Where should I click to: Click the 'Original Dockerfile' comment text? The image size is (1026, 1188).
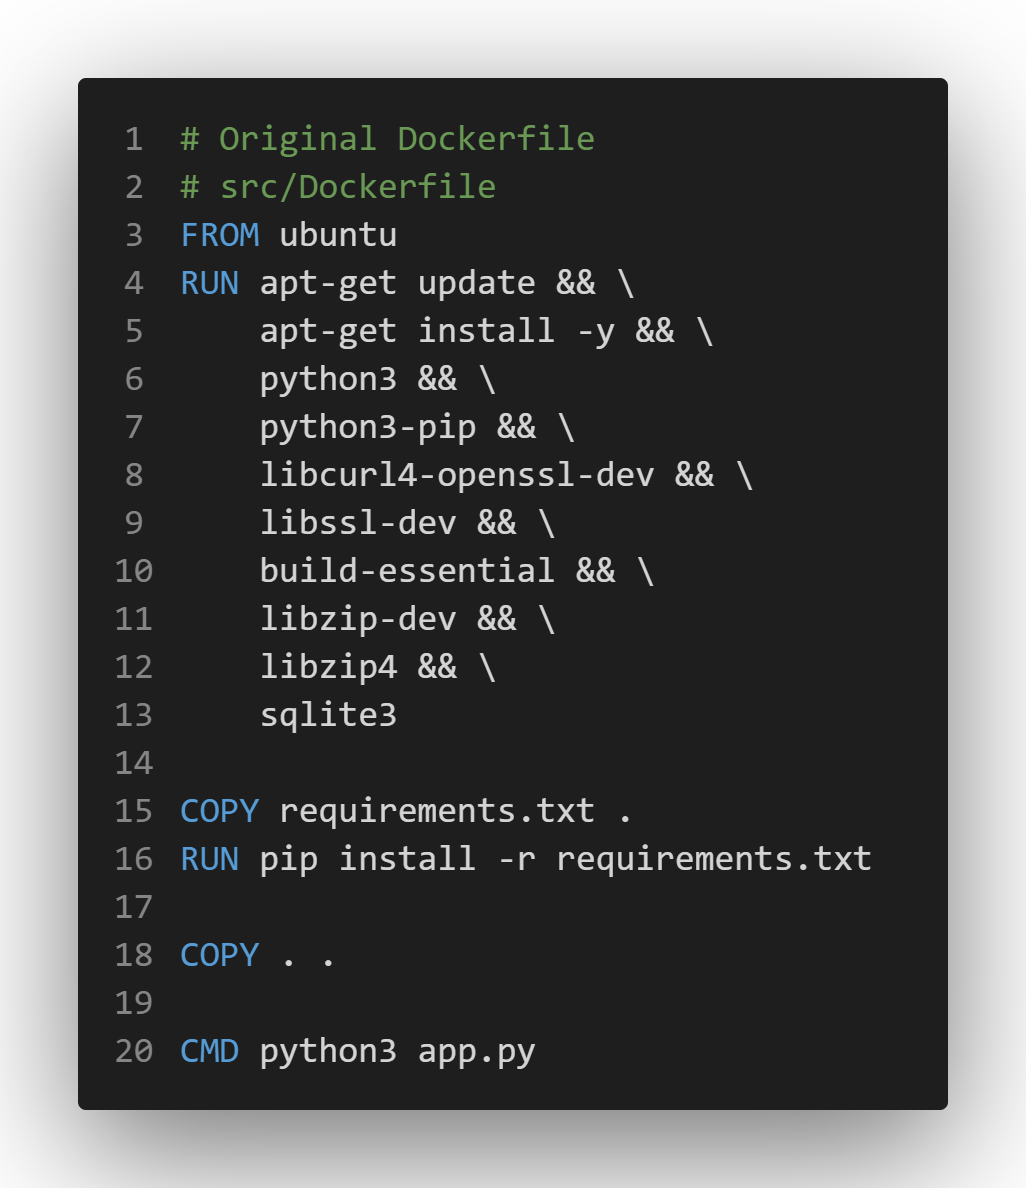coord(406,139)
